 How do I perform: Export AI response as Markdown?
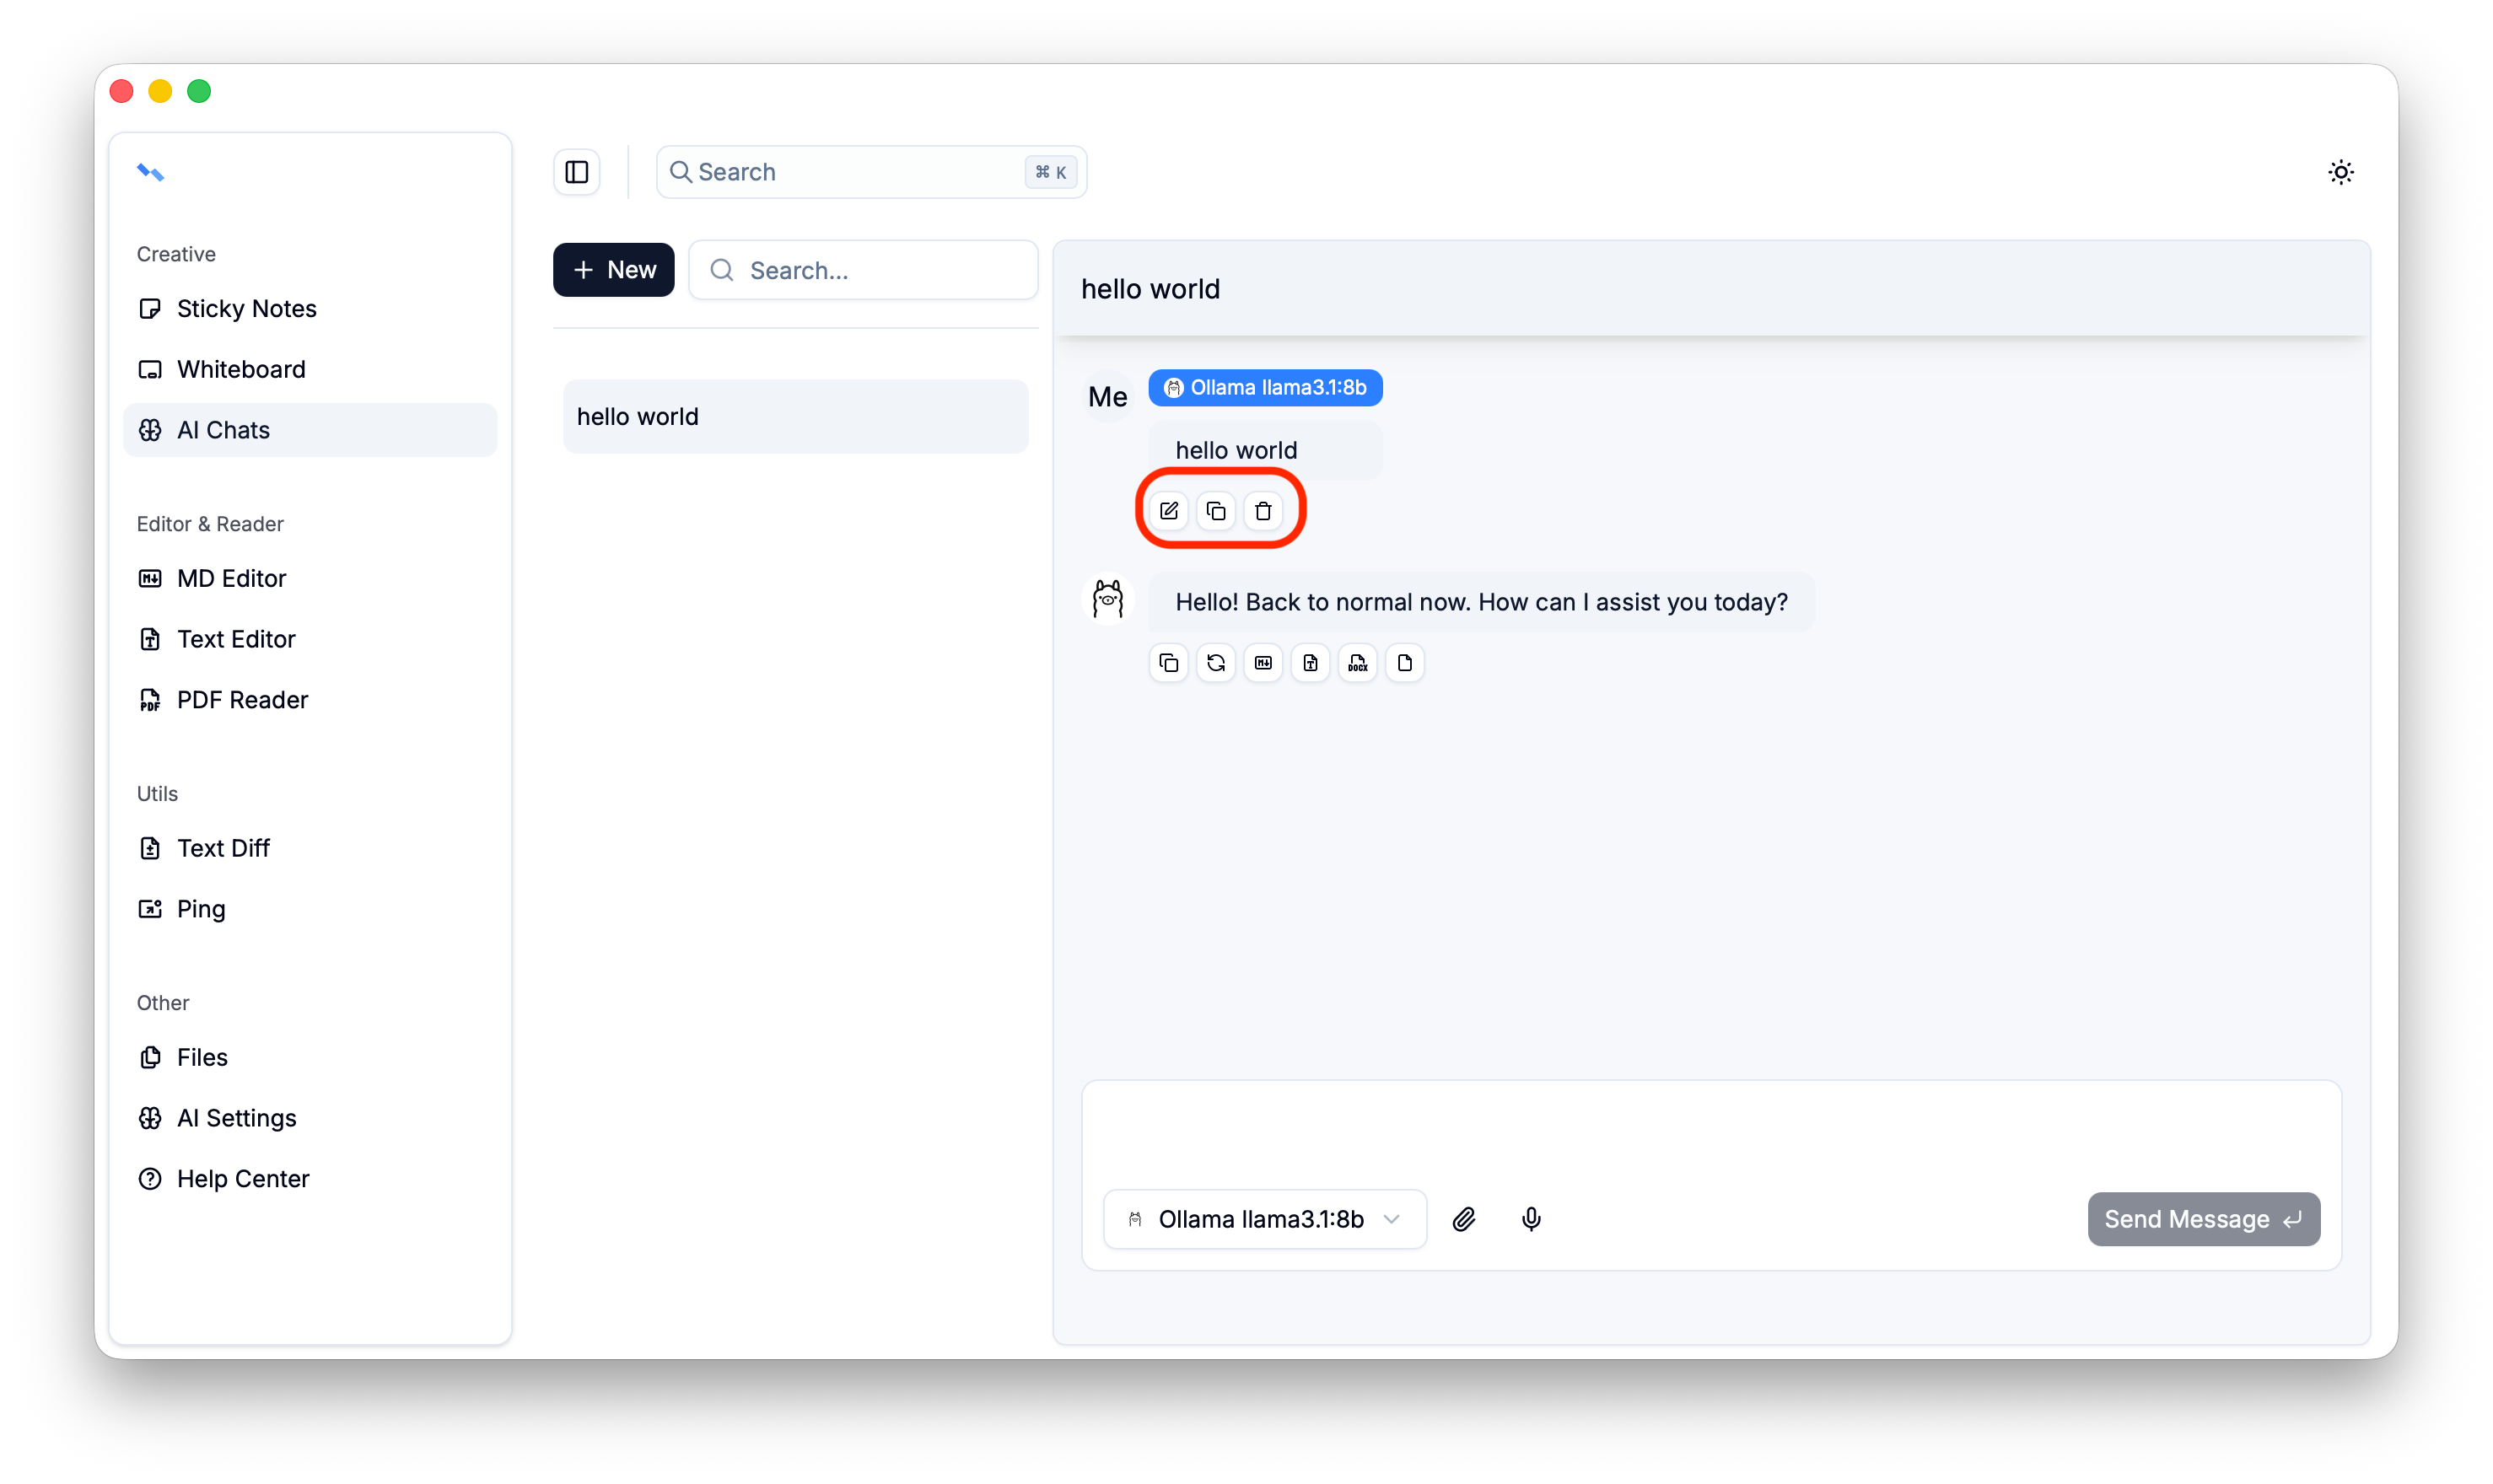tap(1263, 663)
